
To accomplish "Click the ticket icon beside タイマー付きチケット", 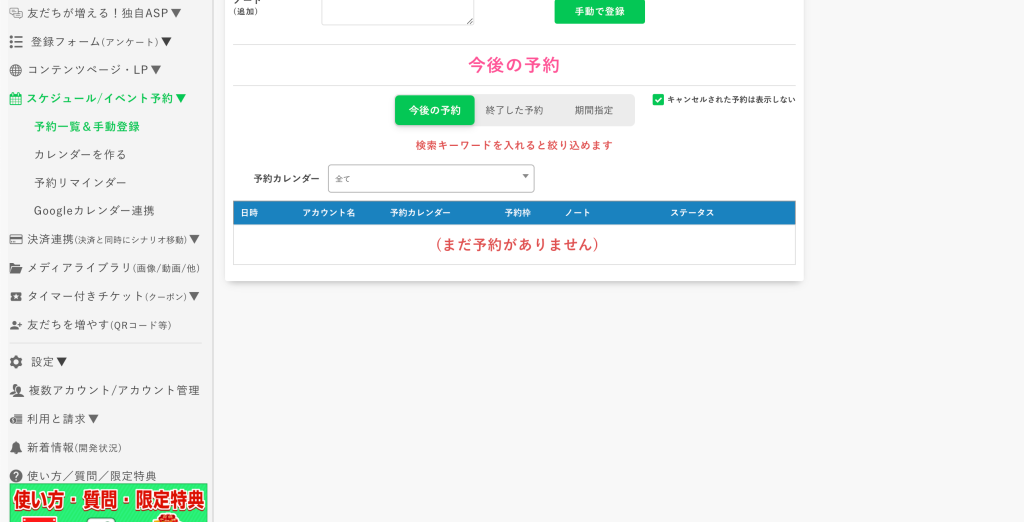I will pyautogui.click(x=16, y=297).
